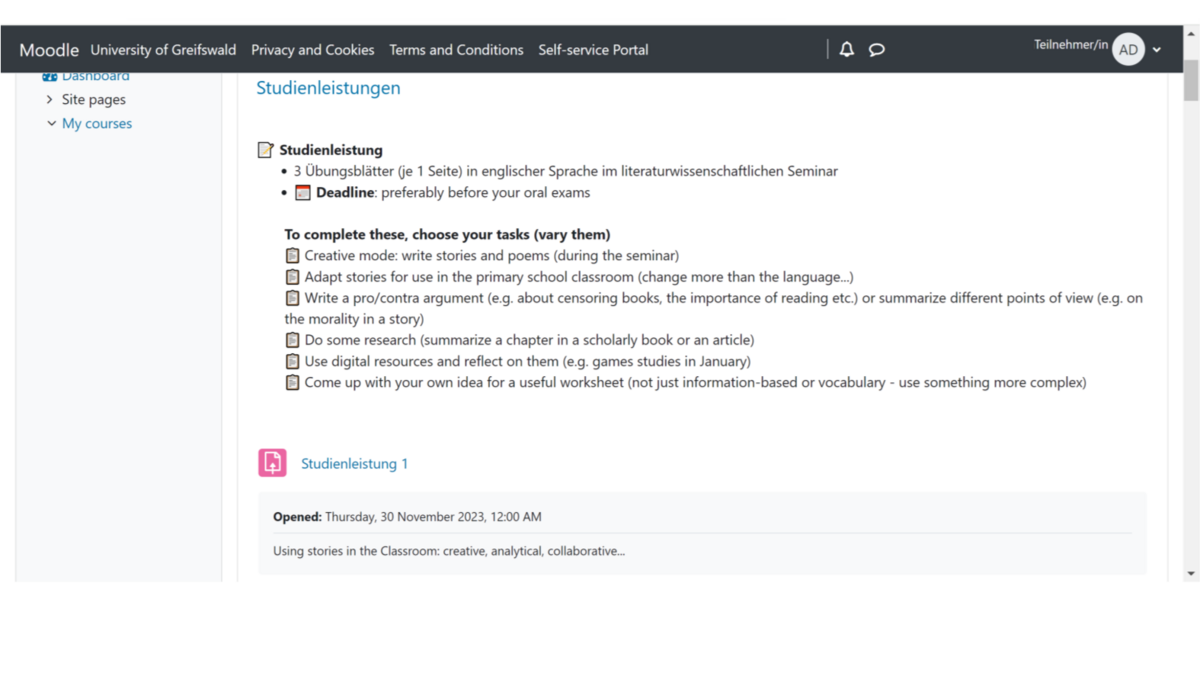This screenshot has height=676, width=1200.
Task: Expand the Site pages tree item
Action: [x=50, y=99]
